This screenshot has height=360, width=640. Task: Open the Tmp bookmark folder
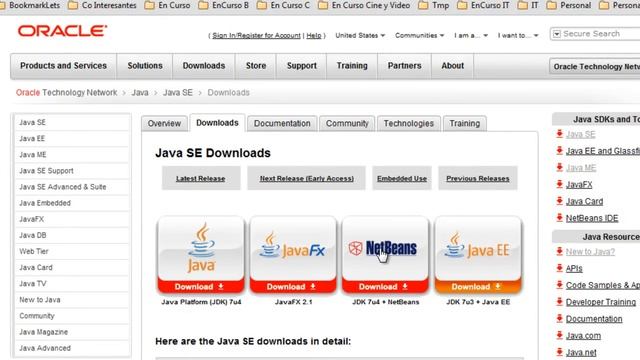[434, 6]
